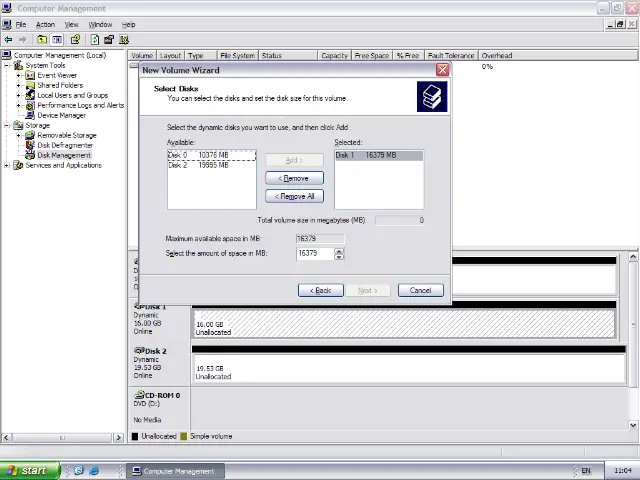This screenshot has width=640, height=480.
Task: Cancel the New Volume Wizard
Action: pyautogui.click(x=420, y=290)
